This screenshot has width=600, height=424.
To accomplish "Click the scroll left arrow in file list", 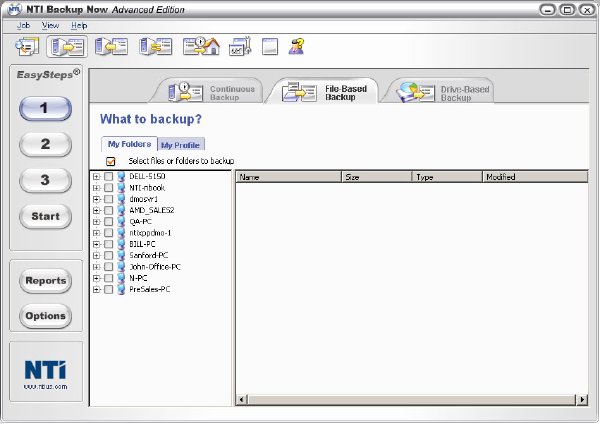I will pyautogui.click(x=241, y=400).
